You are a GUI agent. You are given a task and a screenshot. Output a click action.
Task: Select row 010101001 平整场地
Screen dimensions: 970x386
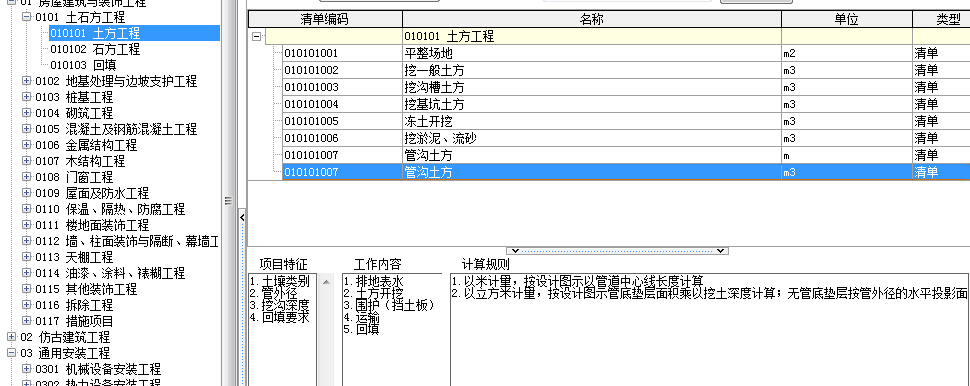point(626,53)
